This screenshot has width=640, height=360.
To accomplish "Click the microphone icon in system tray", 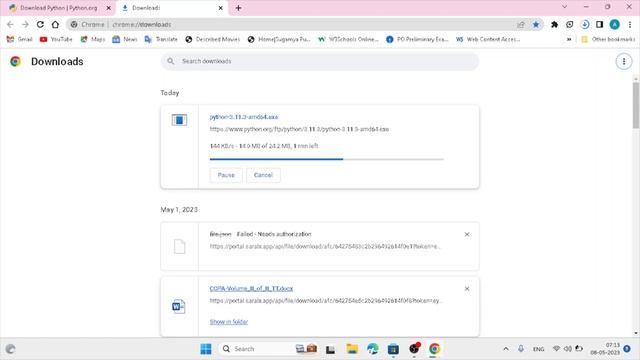I will pos(521,349).
